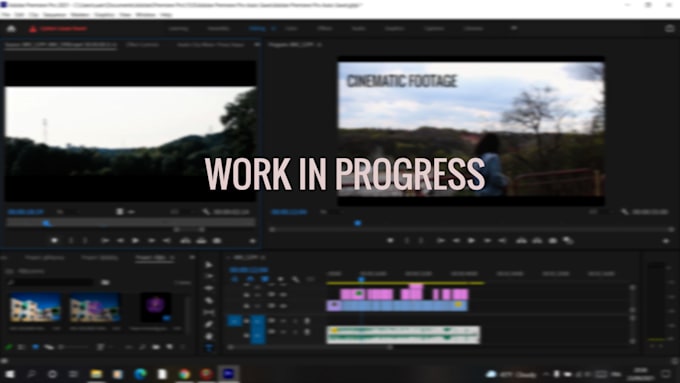680x383 pixels.
Task: Select the Selection tool in the tools panel
Action: pos(209,264)
